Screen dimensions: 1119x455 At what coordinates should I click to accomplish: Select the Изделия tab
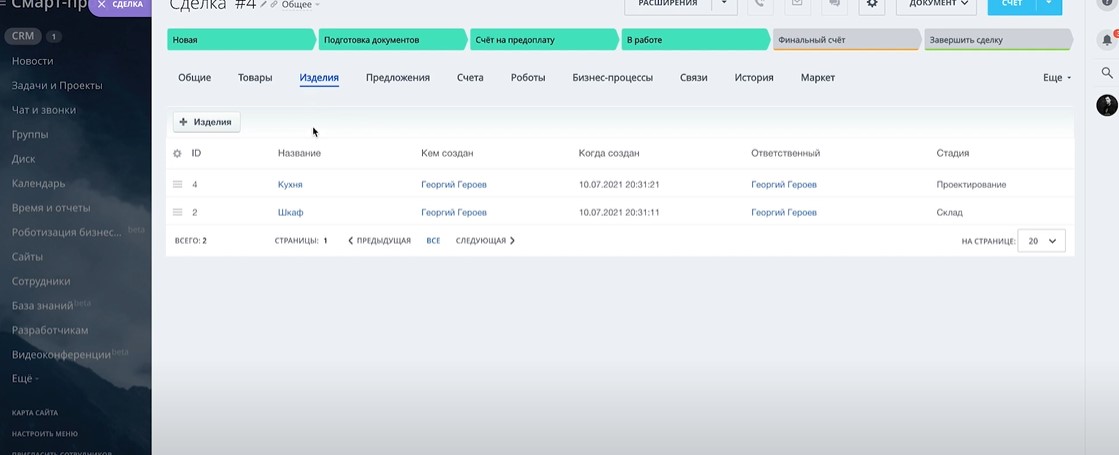(x=319, y=78)
